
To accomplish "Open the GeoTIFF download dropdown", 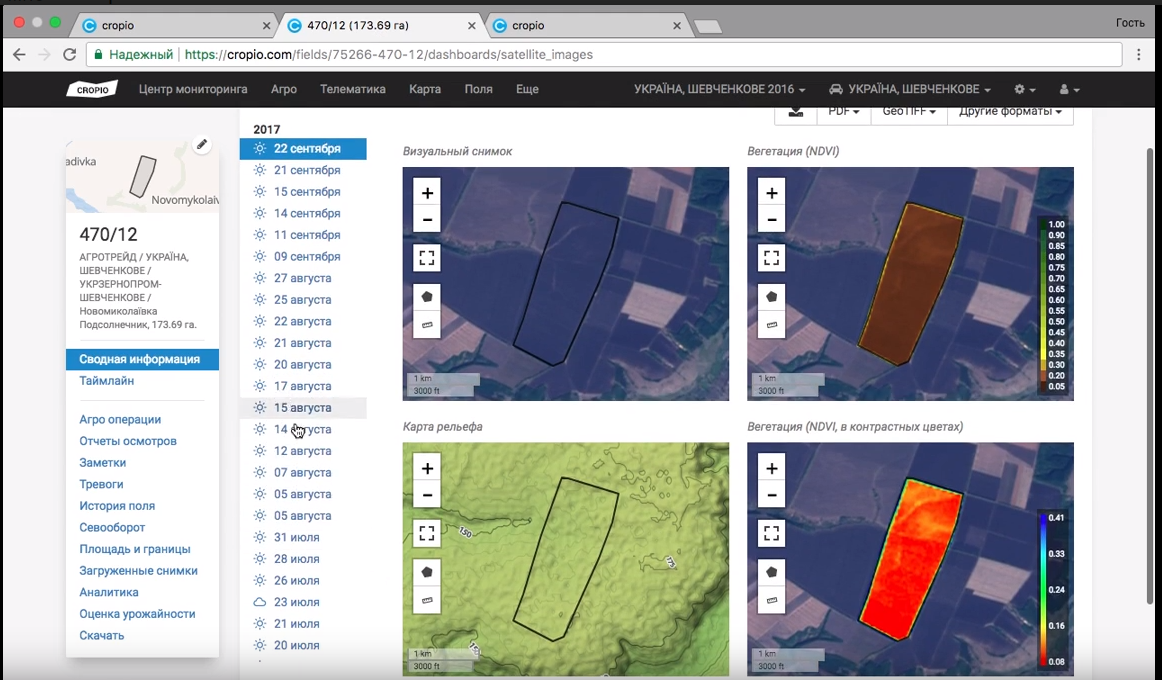I will pyautogui.click(x=908, y=112).
